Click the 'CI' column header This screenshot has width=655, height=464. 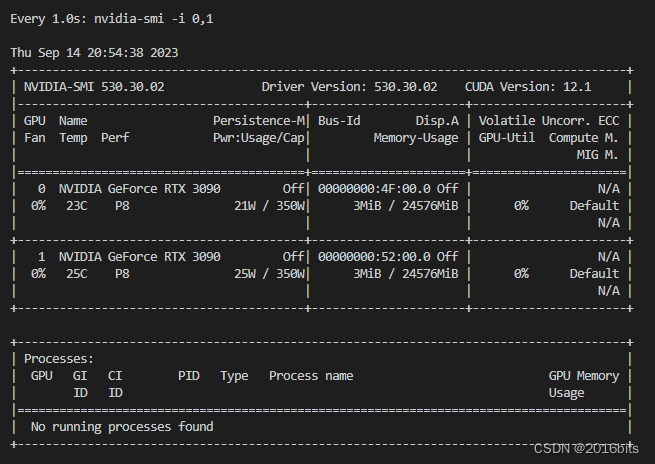[115, 376]
